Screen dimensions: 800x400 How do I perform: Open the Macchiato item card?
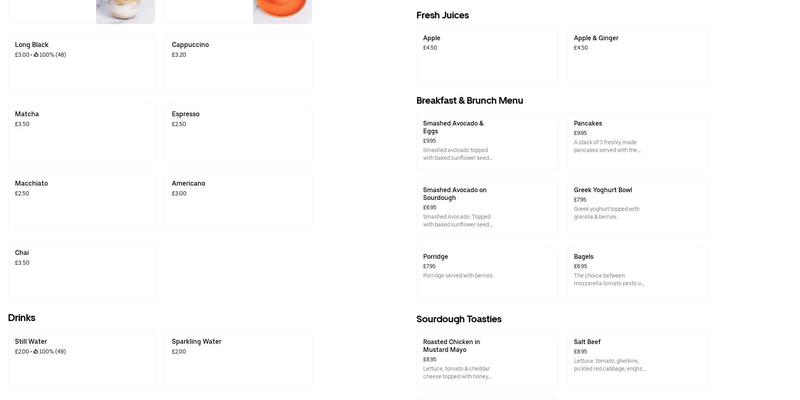pyautogui.click(x=81, y=202)
